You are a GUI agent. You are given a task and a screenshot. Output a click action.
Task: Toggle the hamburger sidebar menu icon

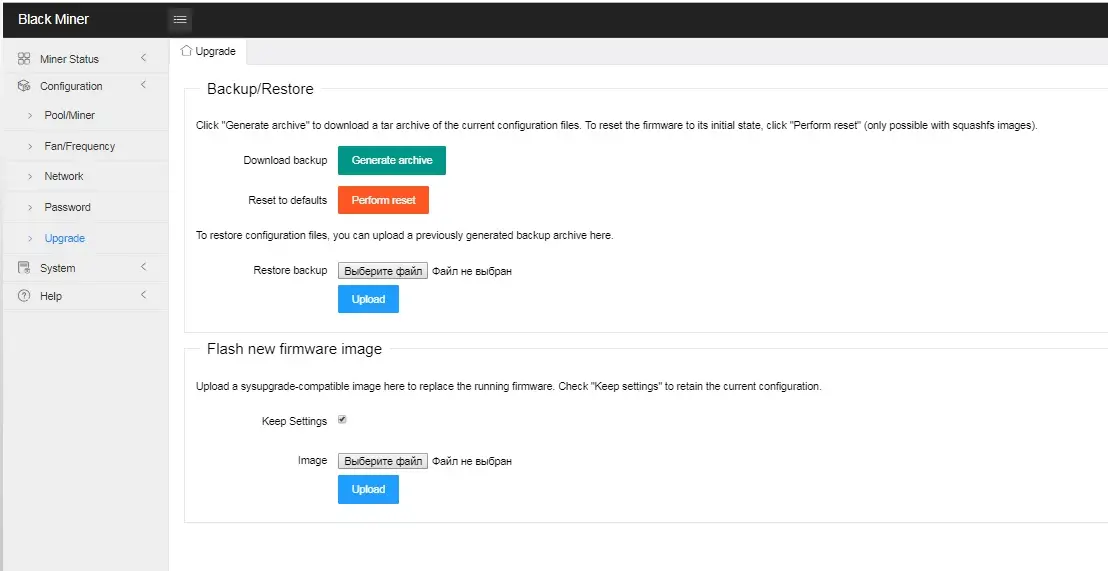pyautogui.click(x=180, y=20)
